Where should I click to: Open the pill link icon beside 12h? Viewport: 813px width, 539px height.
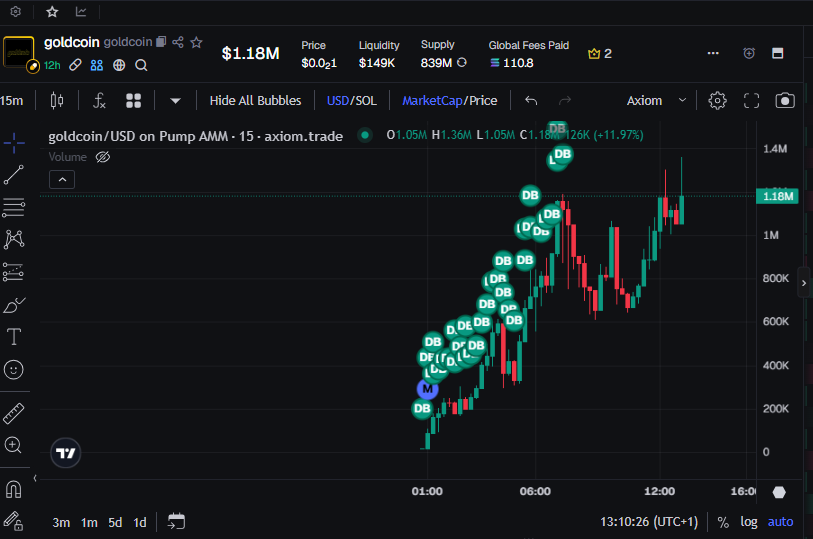[x=75, y=65]
